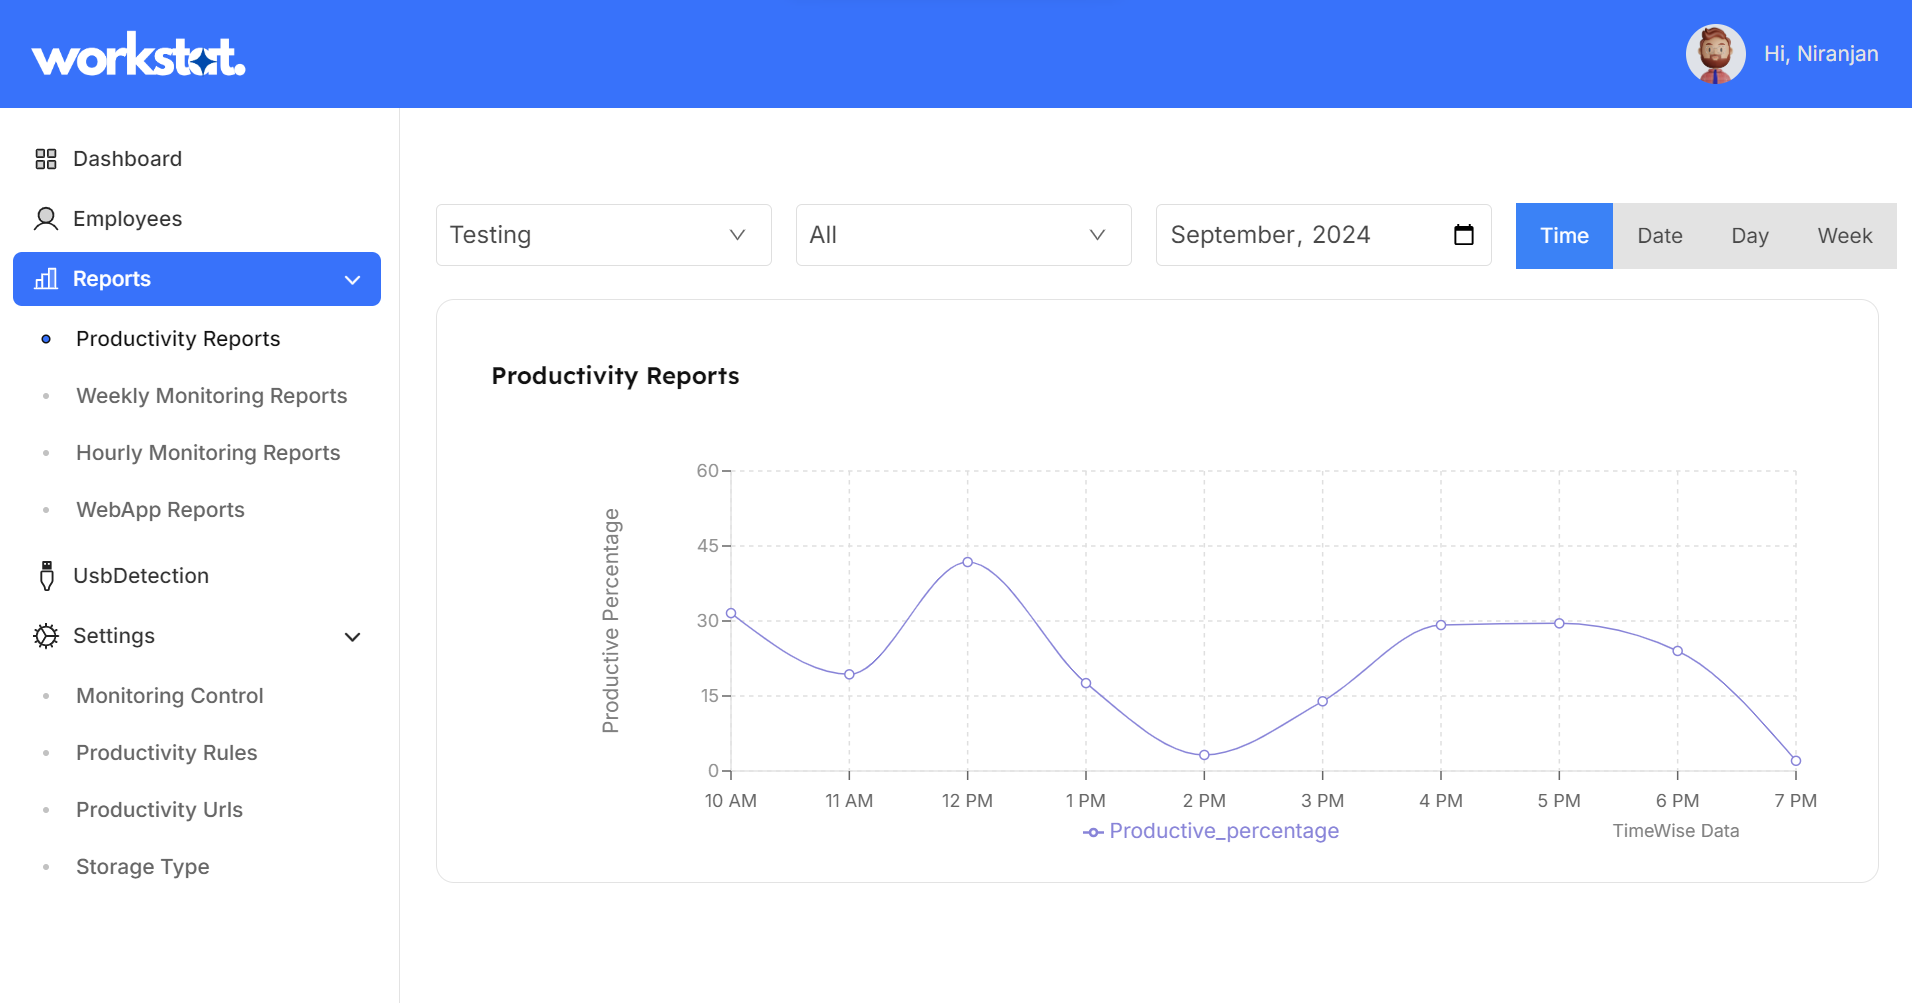This screenshot has height=1003, width=1912.
Task: Toggle the Productive_percentage legend
Action: [1210, 831]
